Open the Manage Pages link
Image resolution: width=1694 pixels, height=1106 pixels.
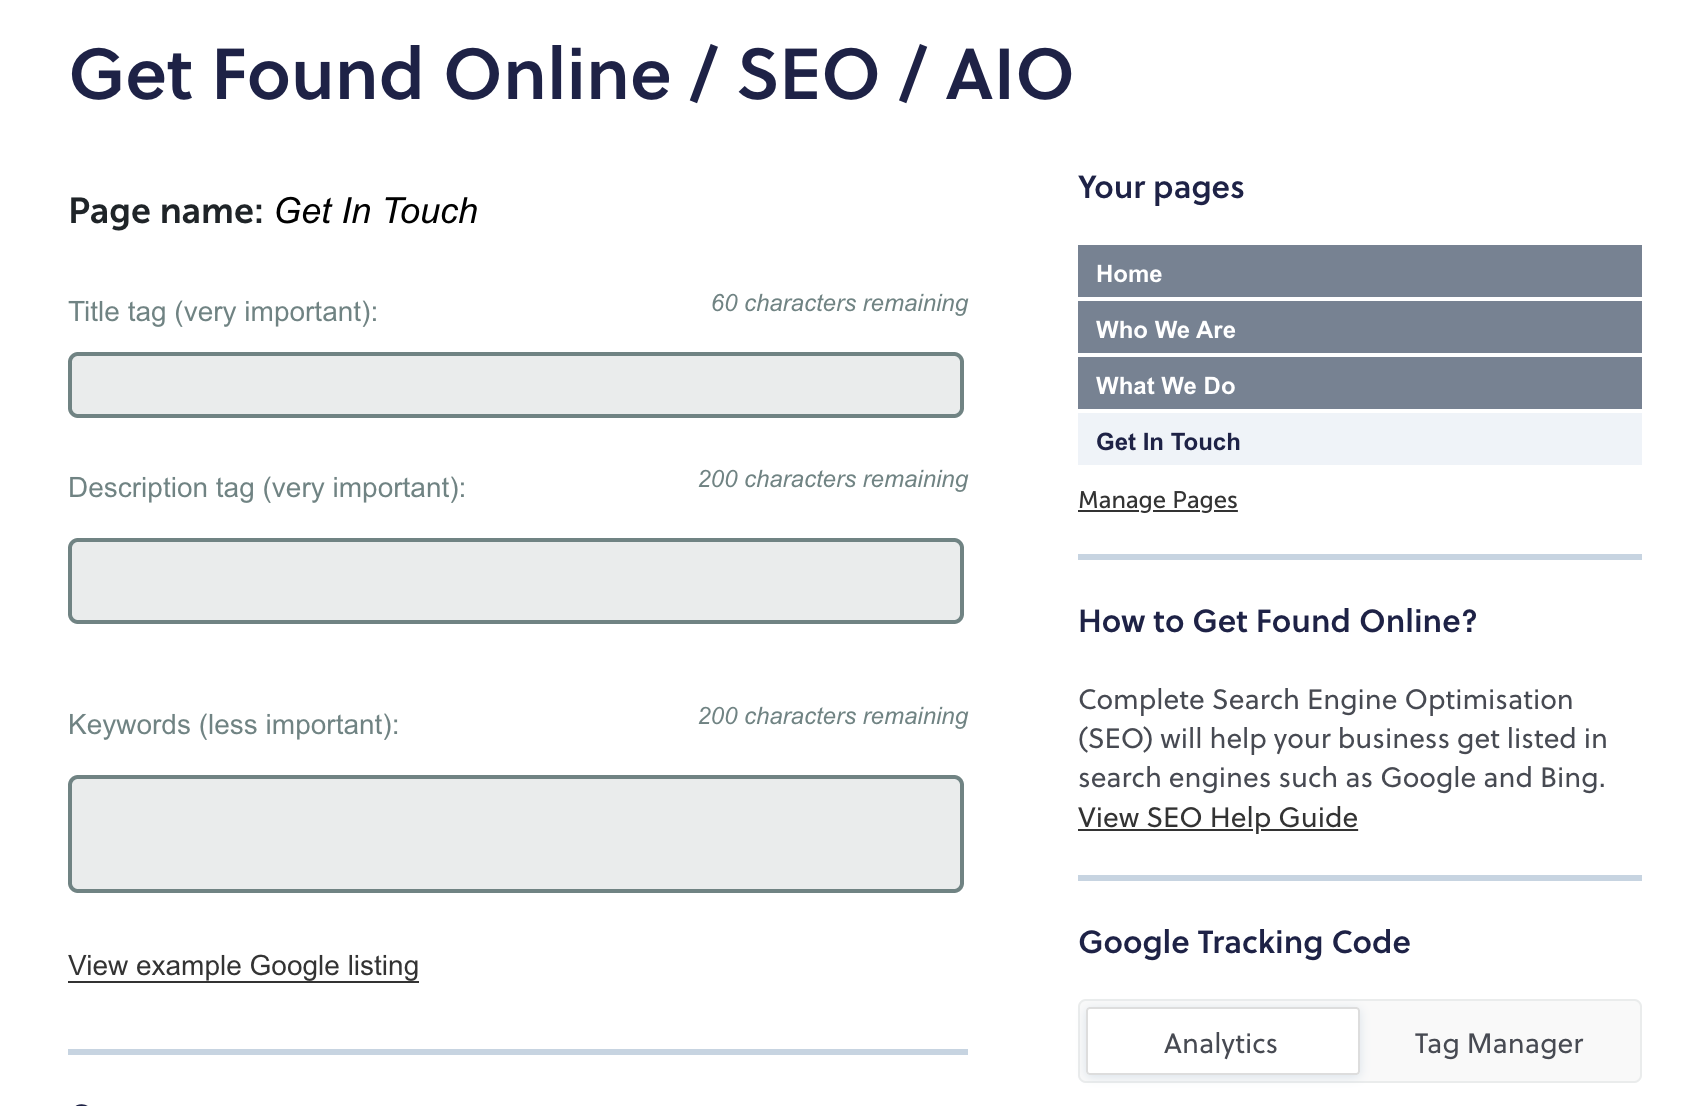[x=1158, y=500]
